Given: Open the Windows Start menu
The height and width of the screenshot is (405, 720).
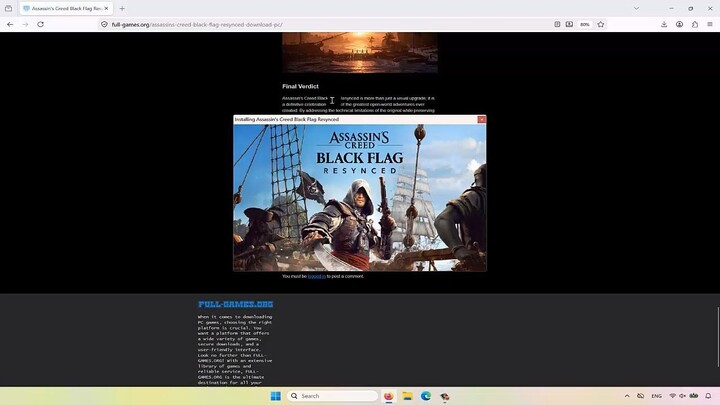Looking at the screenshot, I should tap(276, 396).
